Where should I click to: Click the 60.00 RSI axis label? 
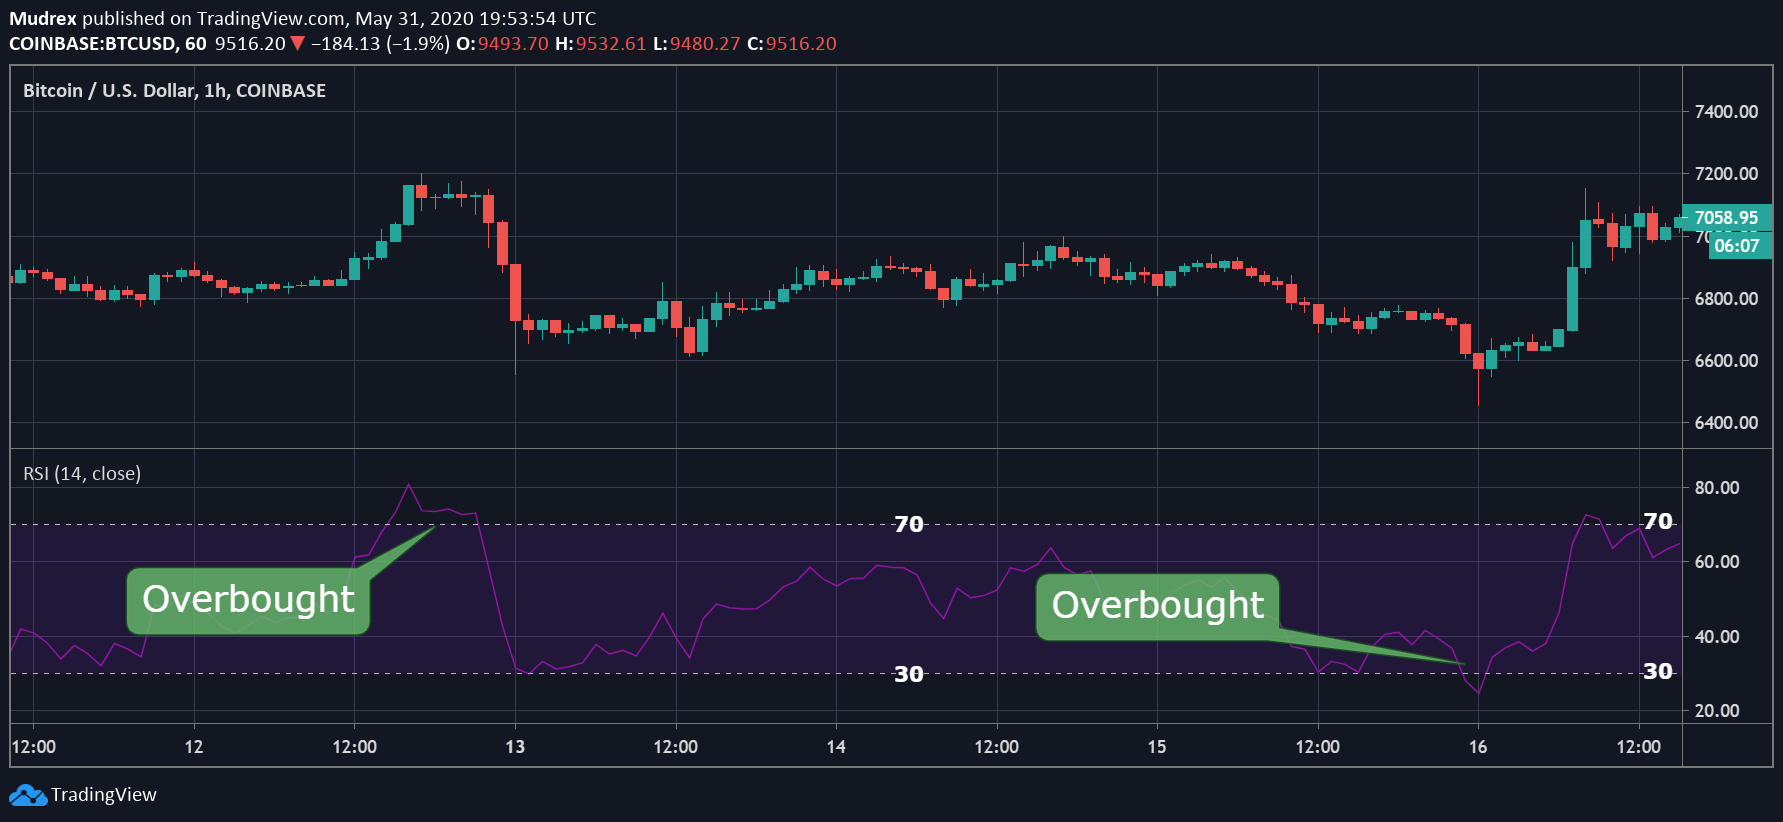pyautogui.click(x=1717, y=562)
